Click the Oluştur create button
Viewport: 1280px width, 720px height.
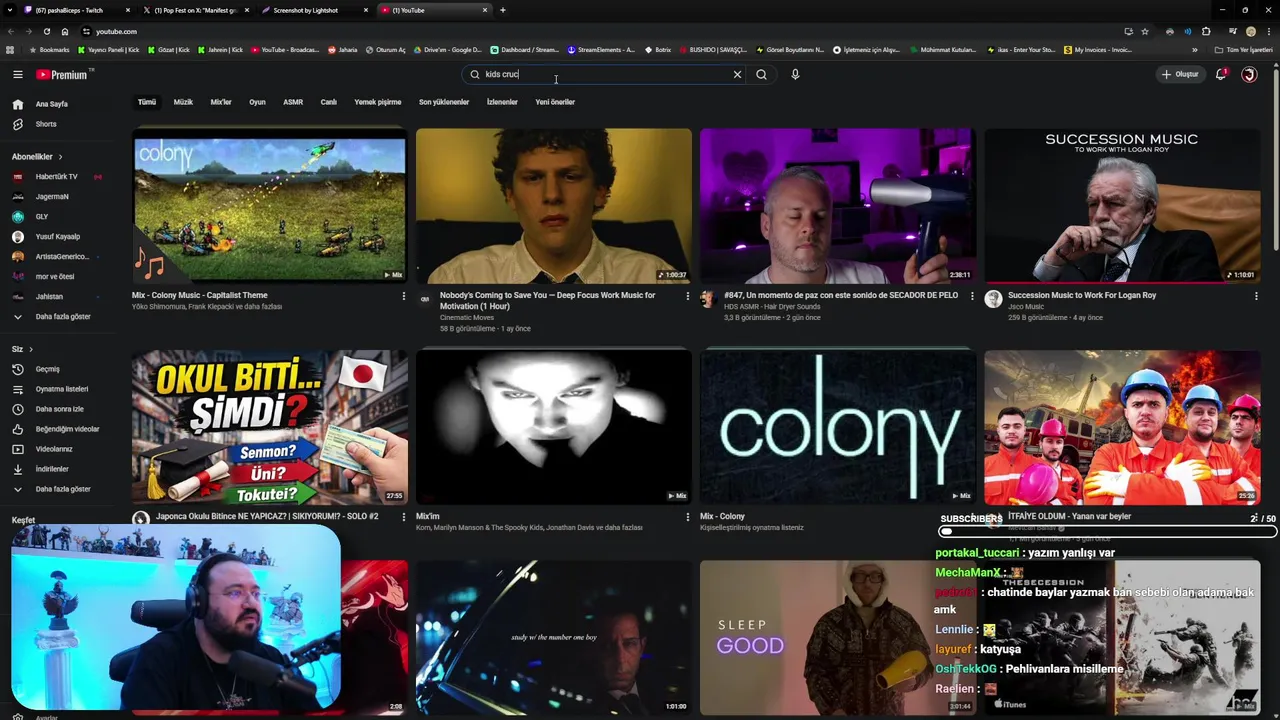click(1179, 74)
